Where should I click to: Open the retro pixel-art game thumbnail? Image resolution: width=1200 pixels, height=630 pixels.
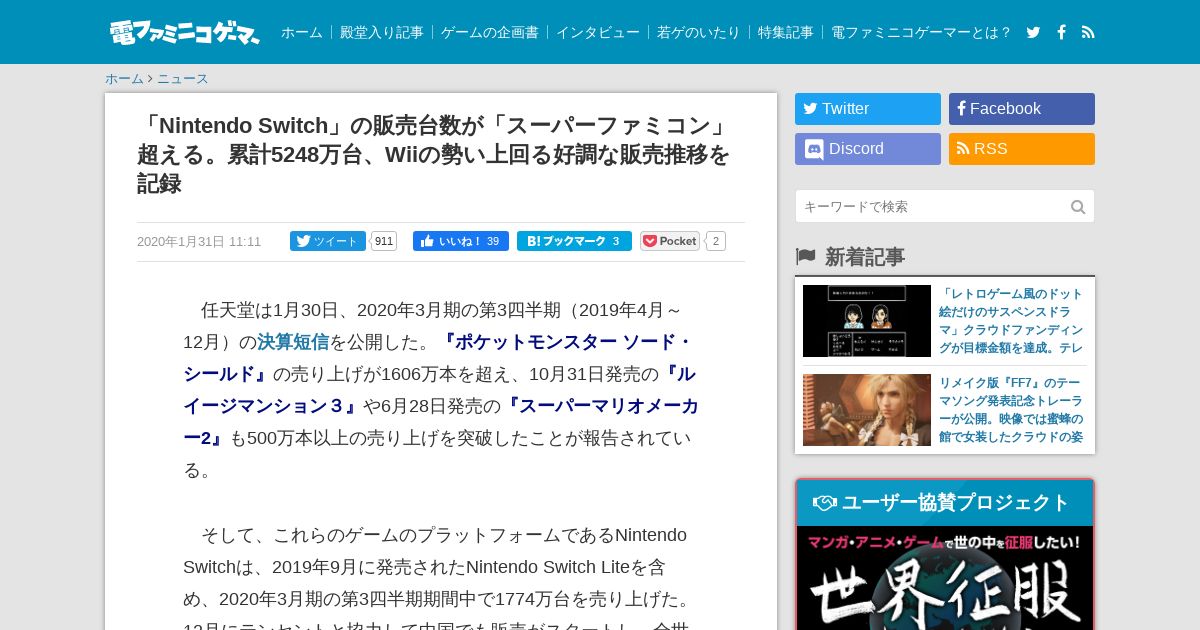coord(867,321)
